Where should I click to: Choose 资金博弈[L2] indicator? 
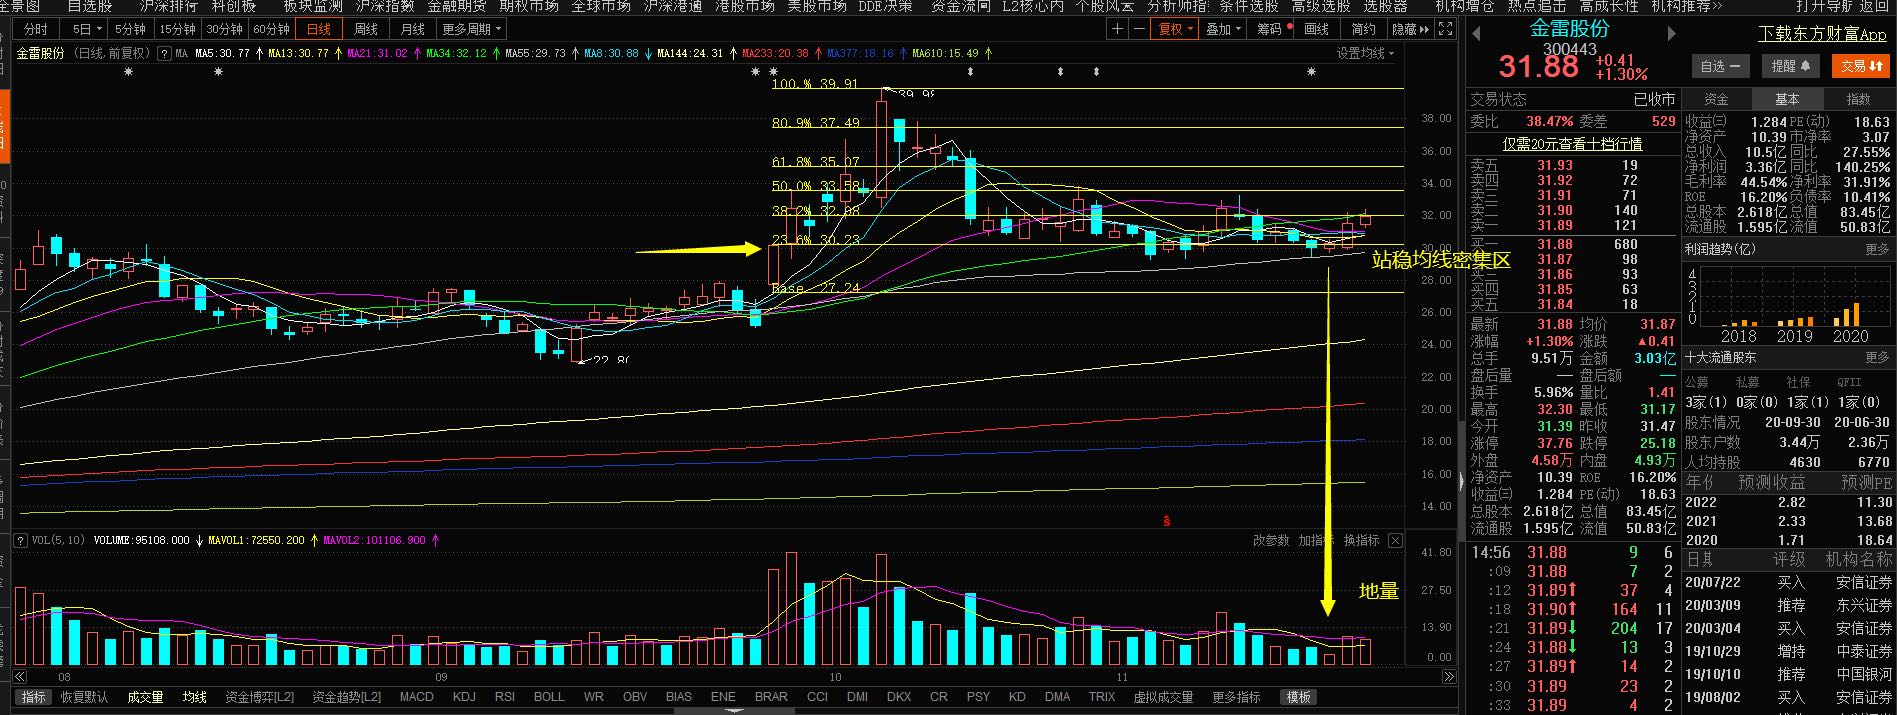click(x=259, y=697)
